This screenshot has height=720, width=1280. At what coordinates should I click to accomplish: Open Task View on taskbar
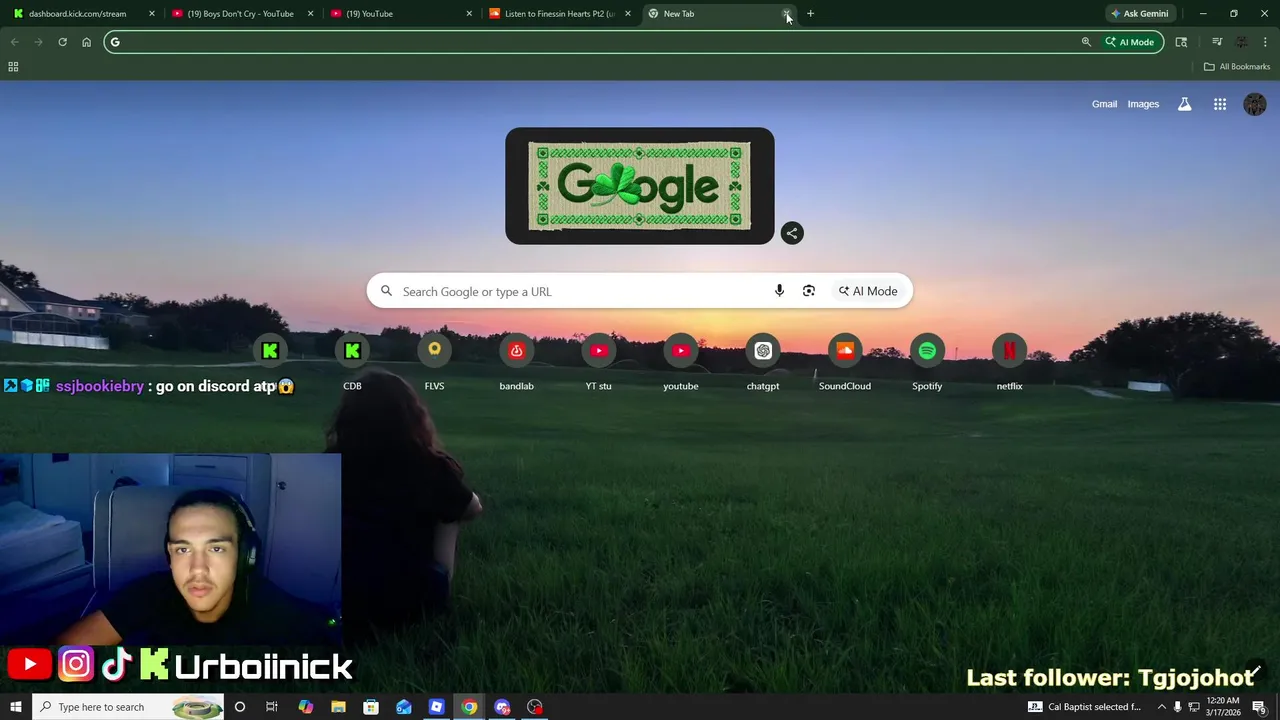tap(272, 707)
